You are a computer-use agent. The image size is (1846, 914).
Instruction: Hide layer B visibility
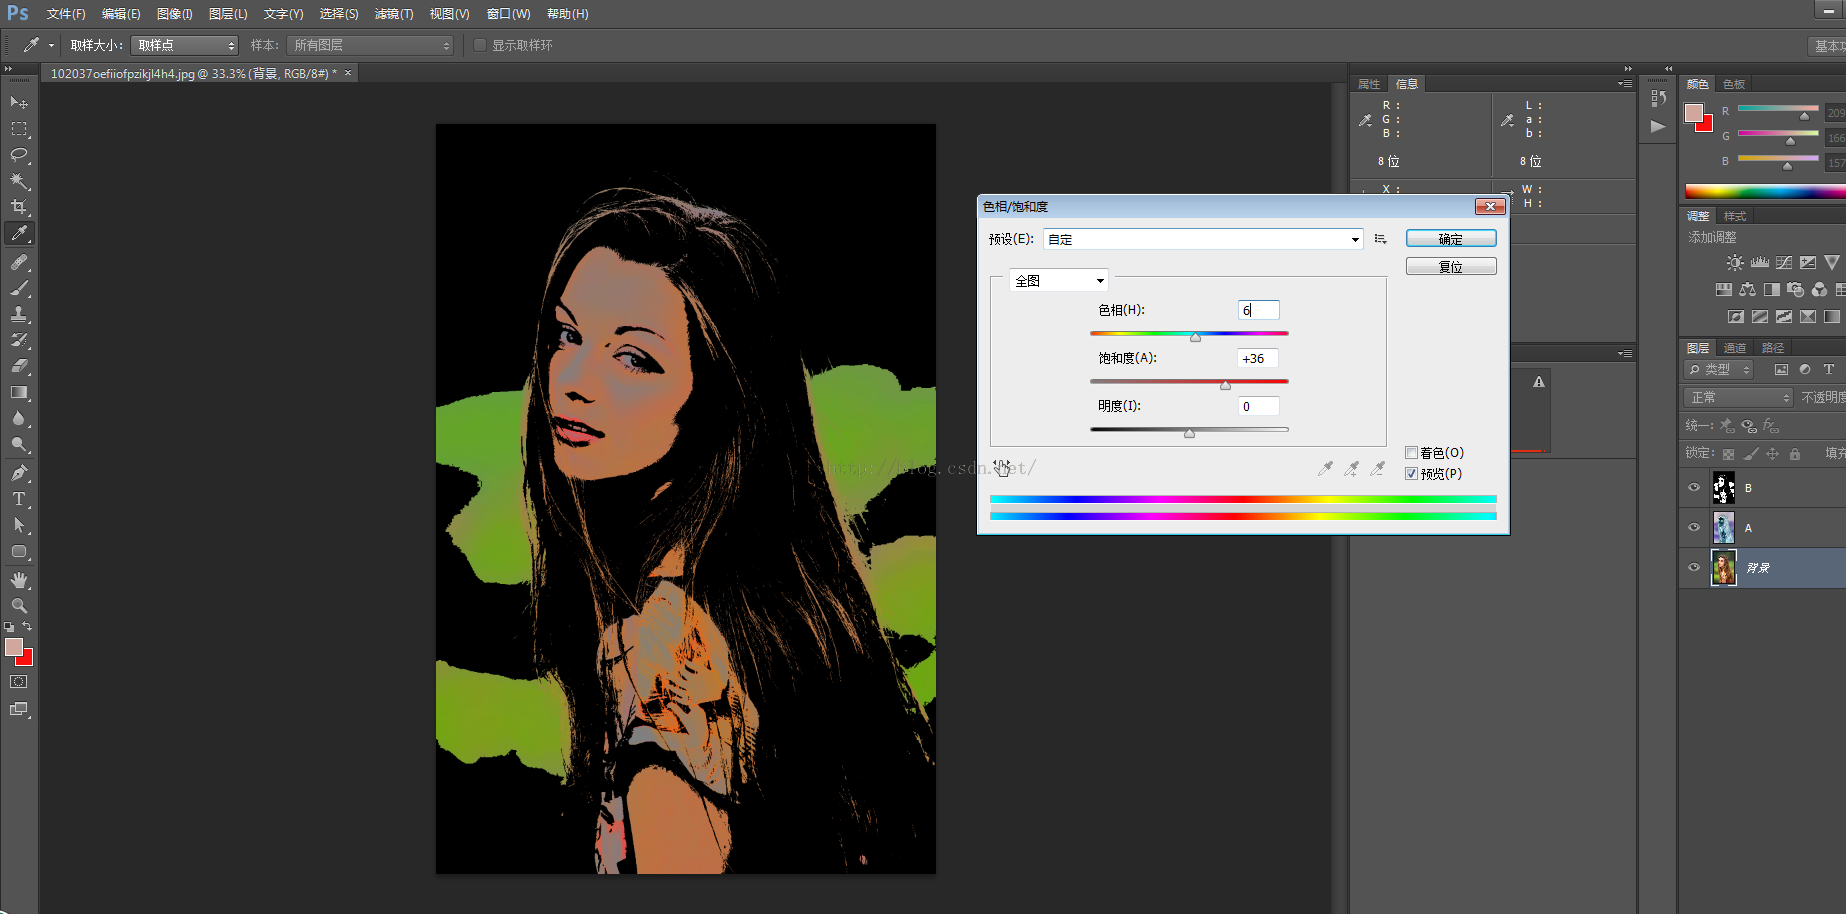(1694, 488)
